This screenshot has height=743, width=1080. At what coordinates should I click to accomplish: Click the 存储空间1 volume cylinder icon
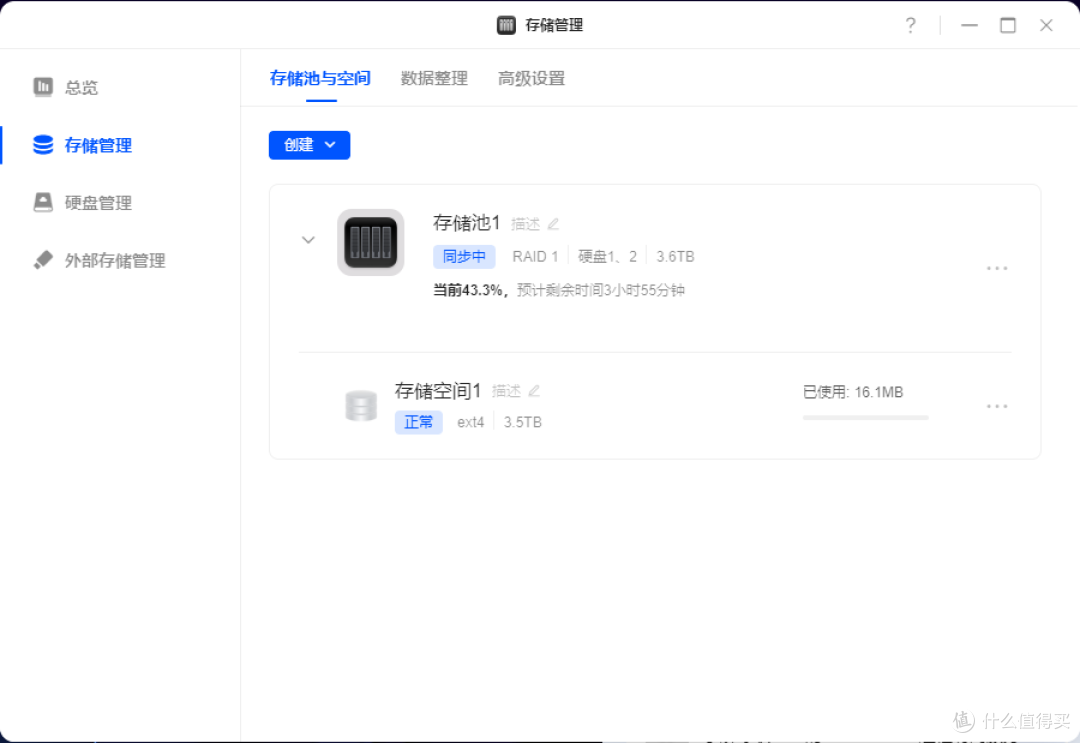(x=361, y=406)
